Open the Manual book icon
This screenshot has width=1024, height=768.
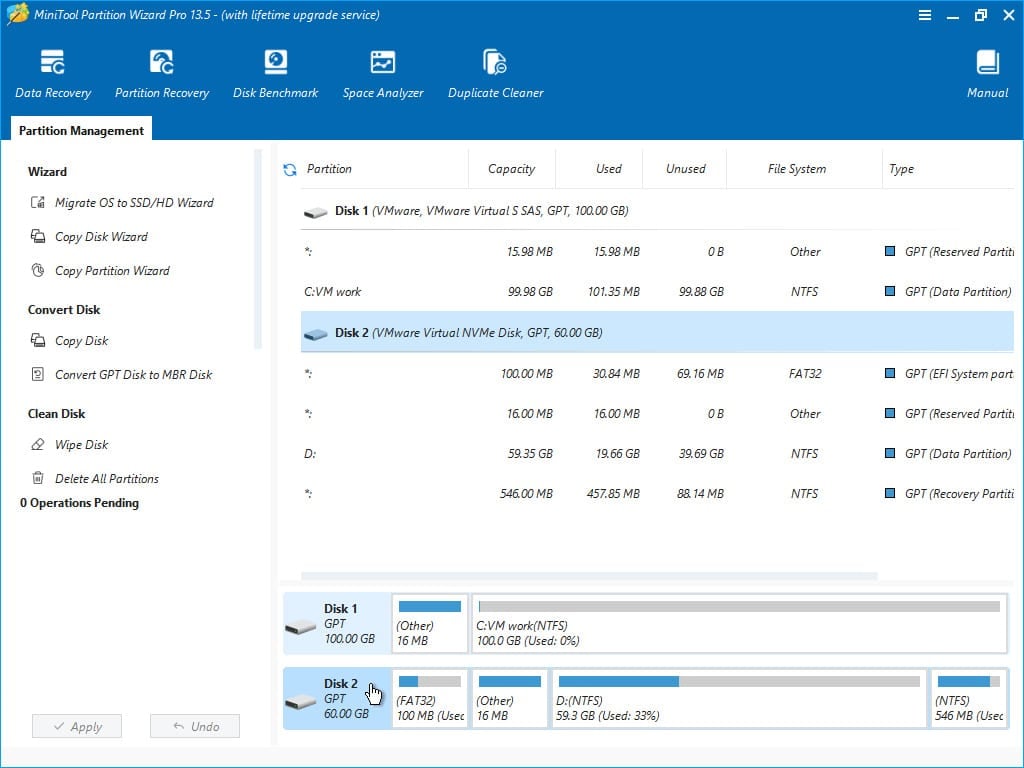click(x=987, y=63)
